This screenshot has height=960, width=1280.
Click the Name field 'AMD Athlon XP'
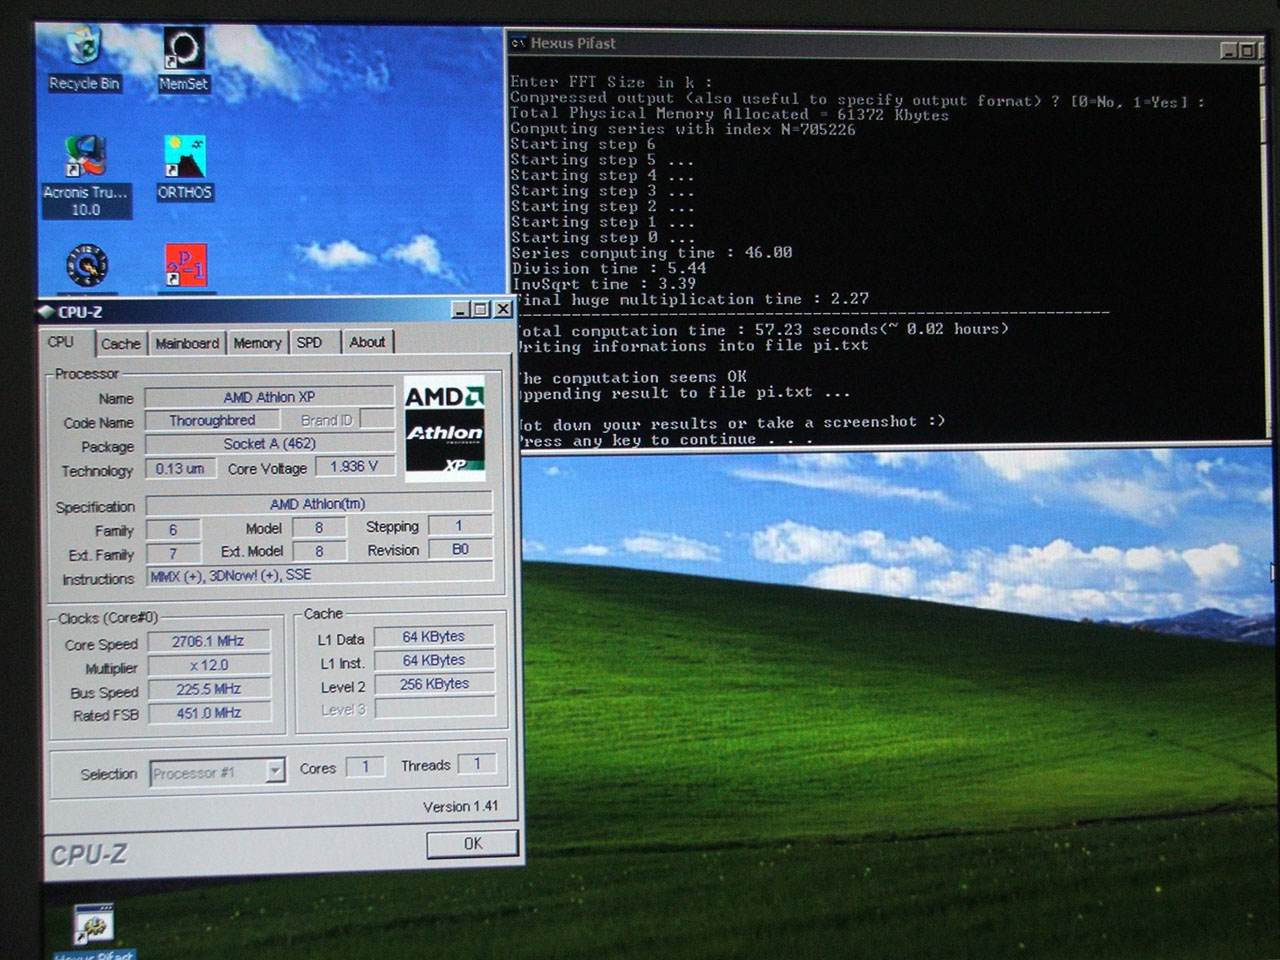click(270, 397)
